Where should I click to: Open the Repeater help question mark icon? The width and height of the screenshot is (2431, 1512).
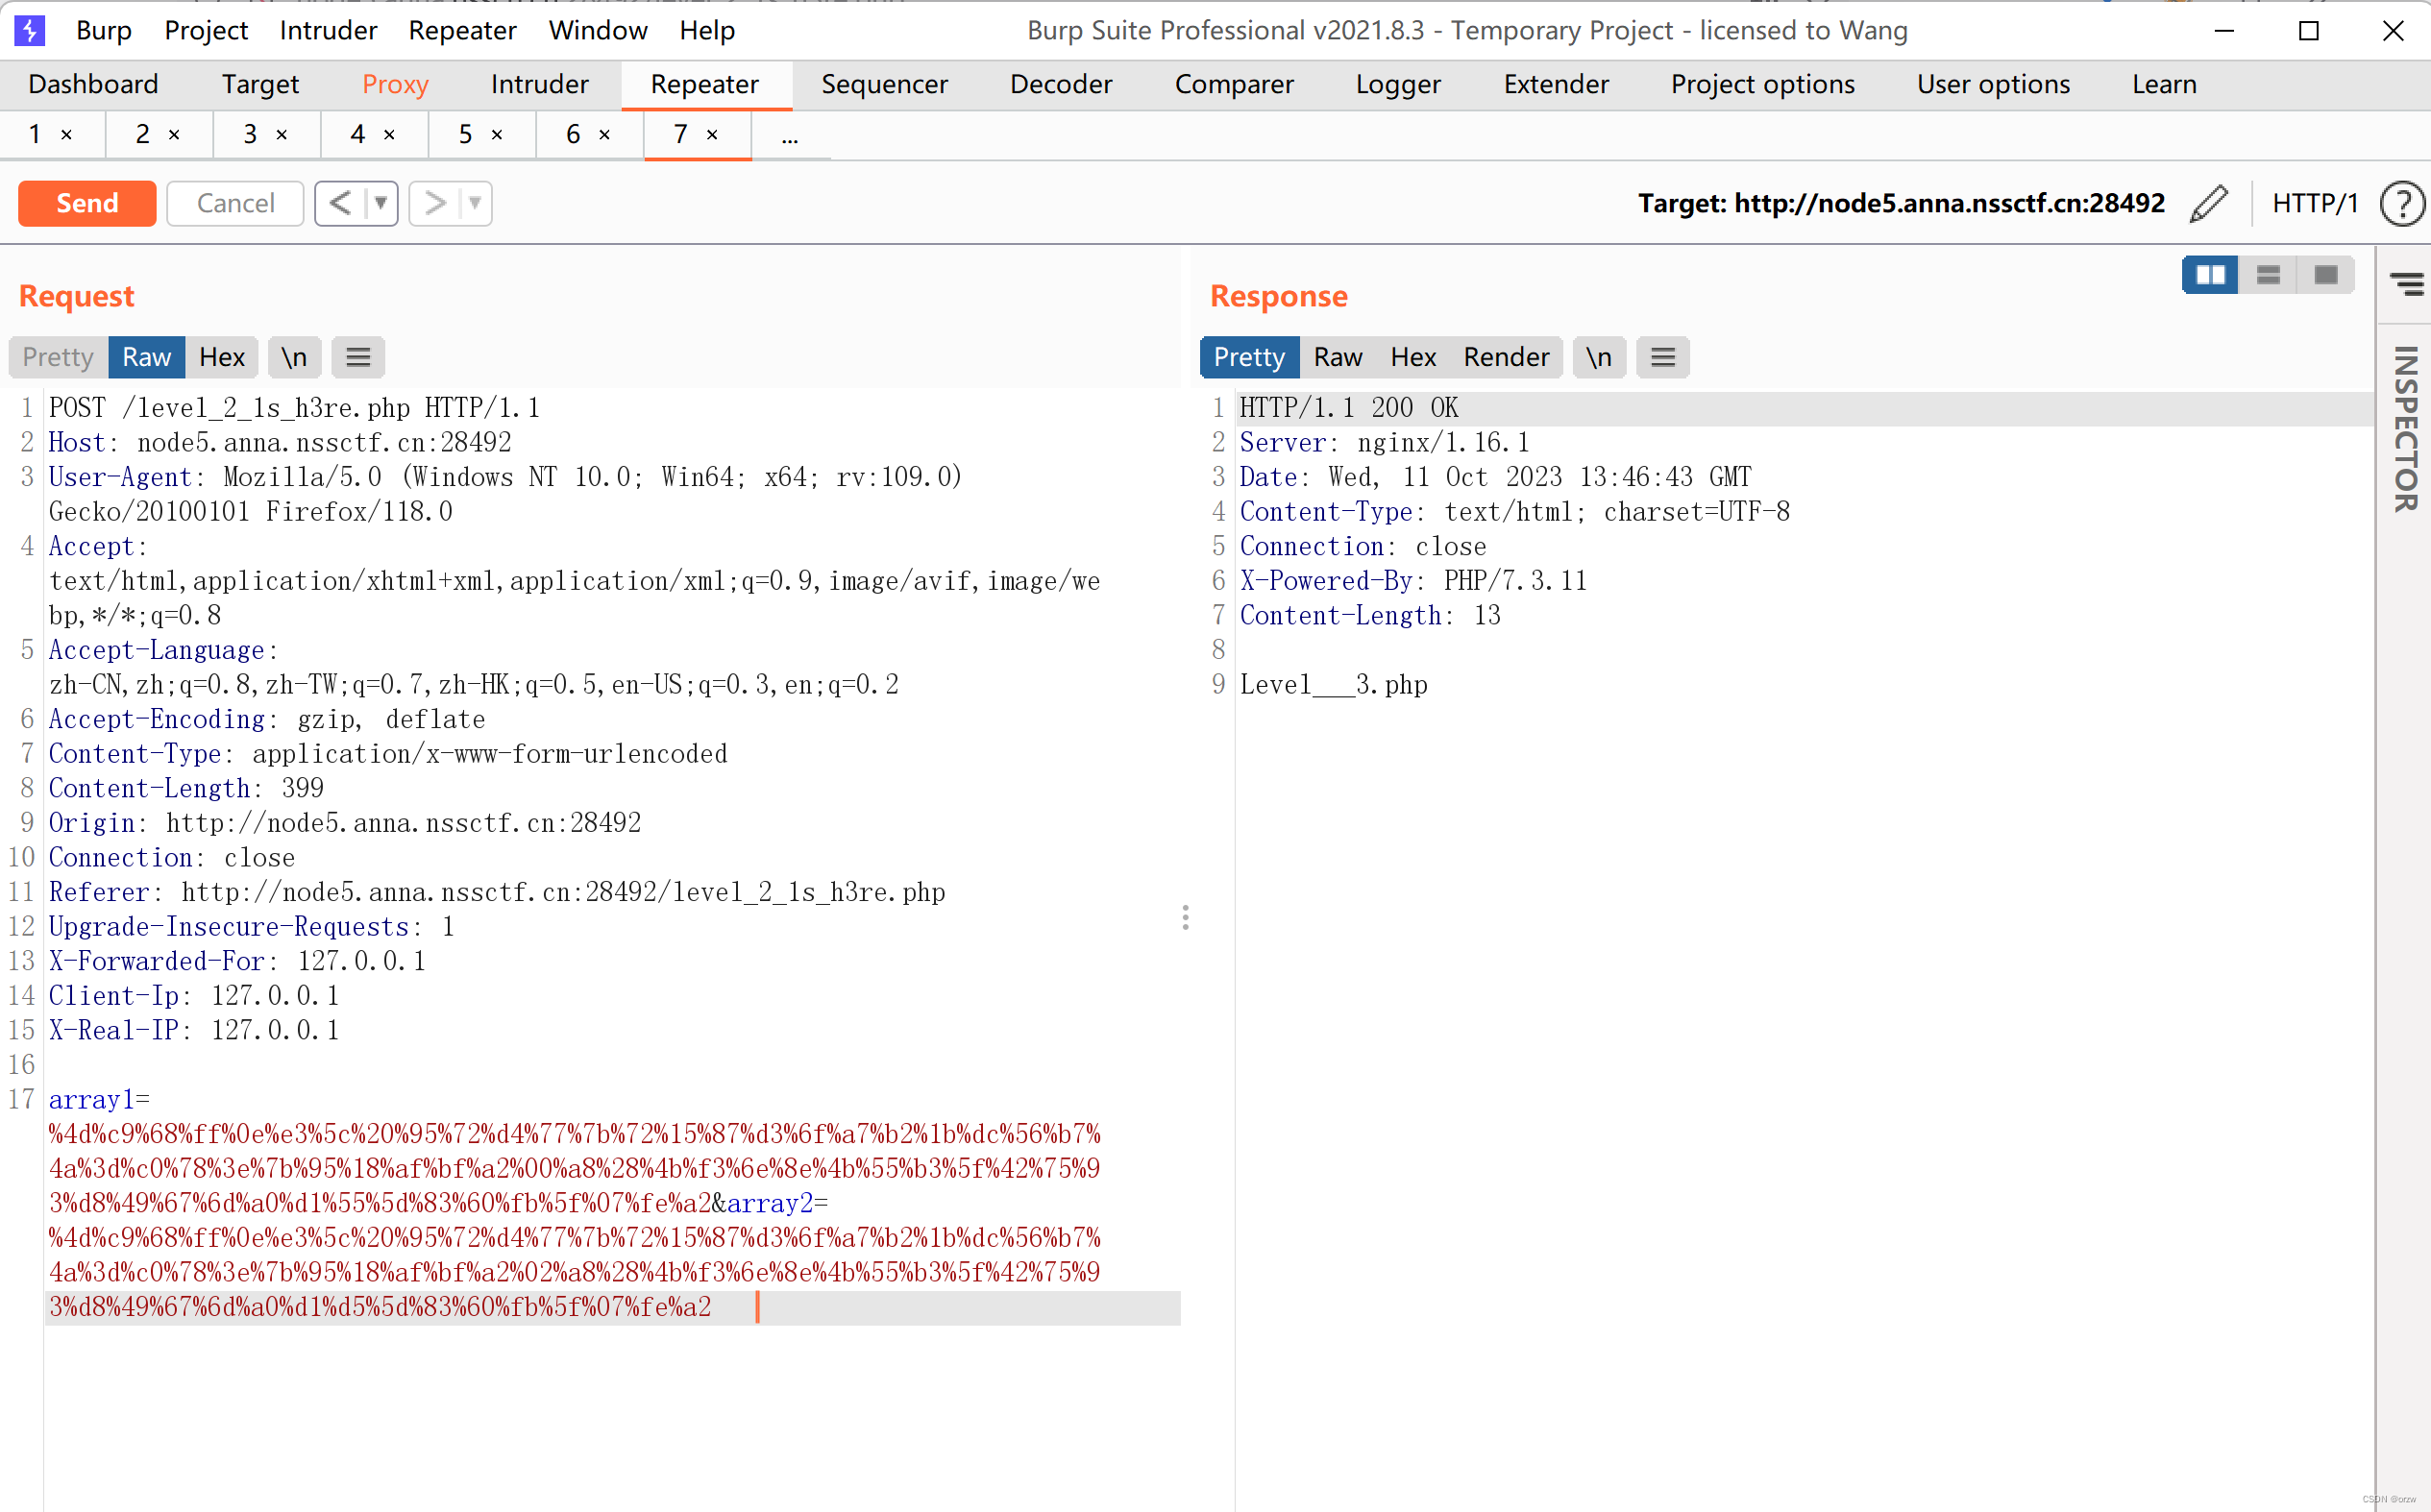click(x=2401, y=203)
